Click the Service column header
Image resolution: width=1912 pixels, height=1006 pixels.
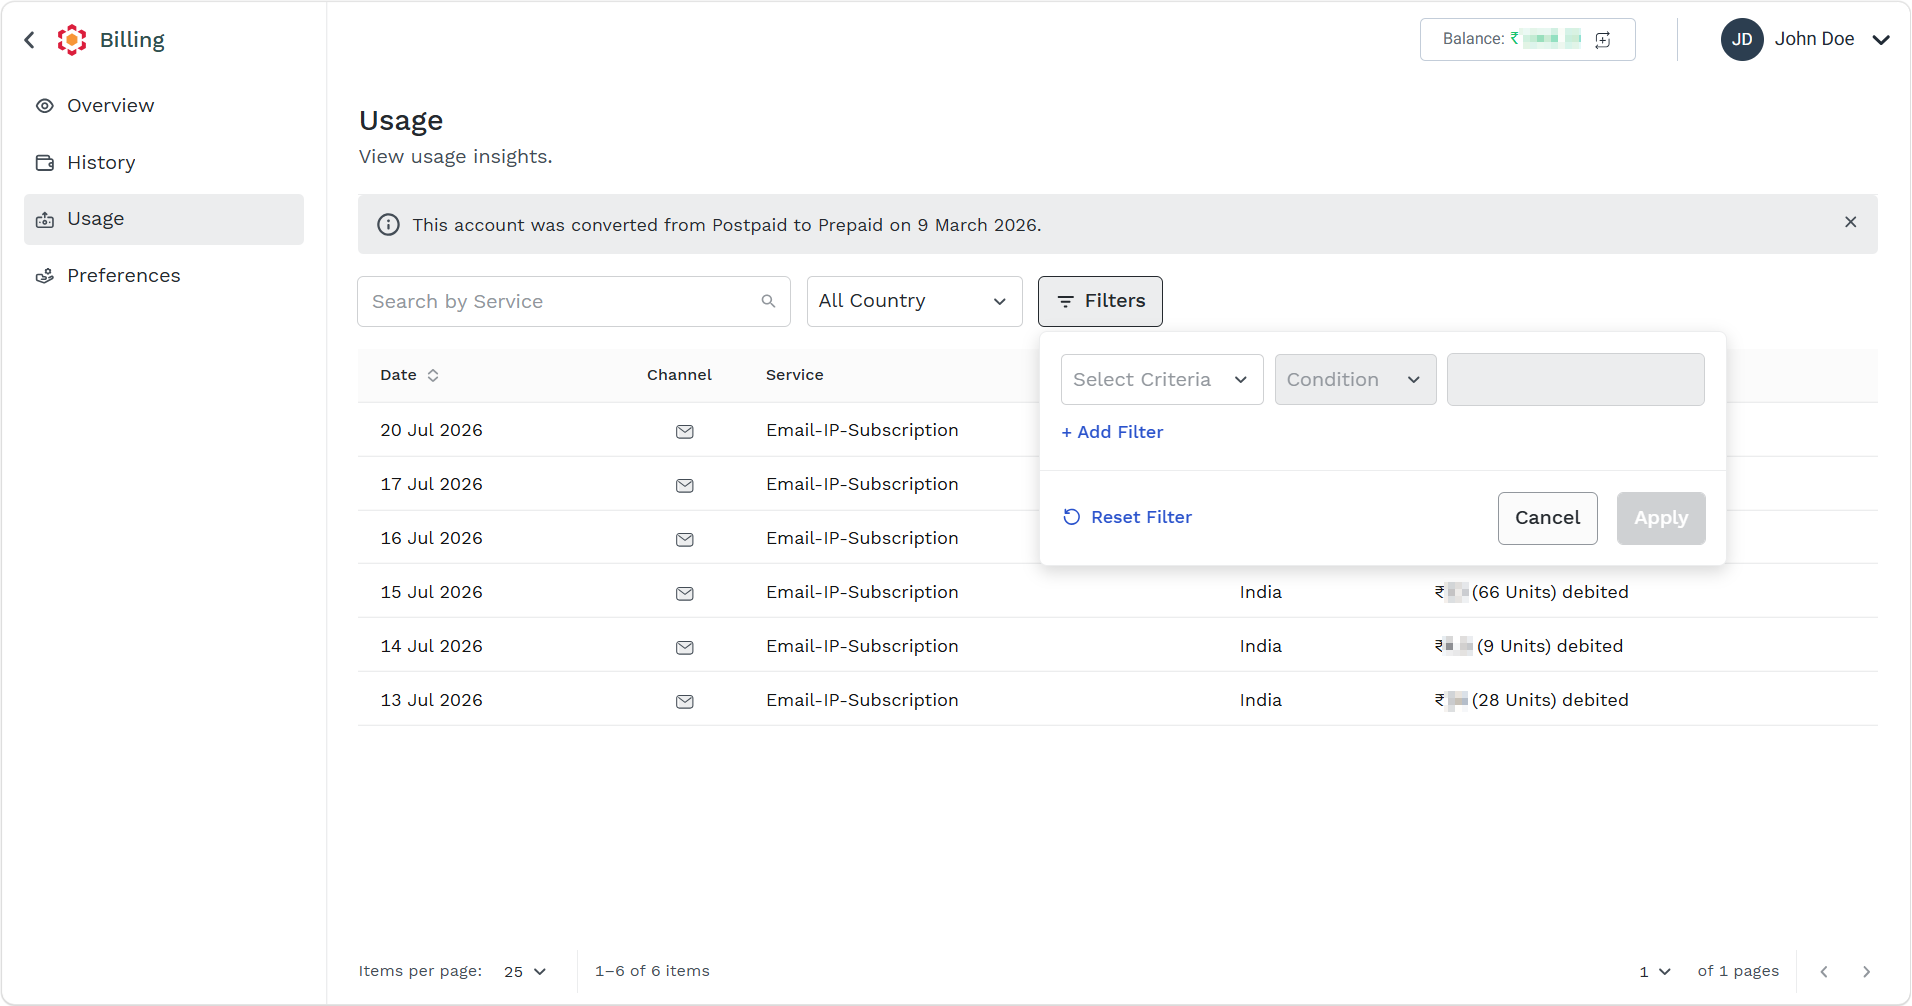795,375
